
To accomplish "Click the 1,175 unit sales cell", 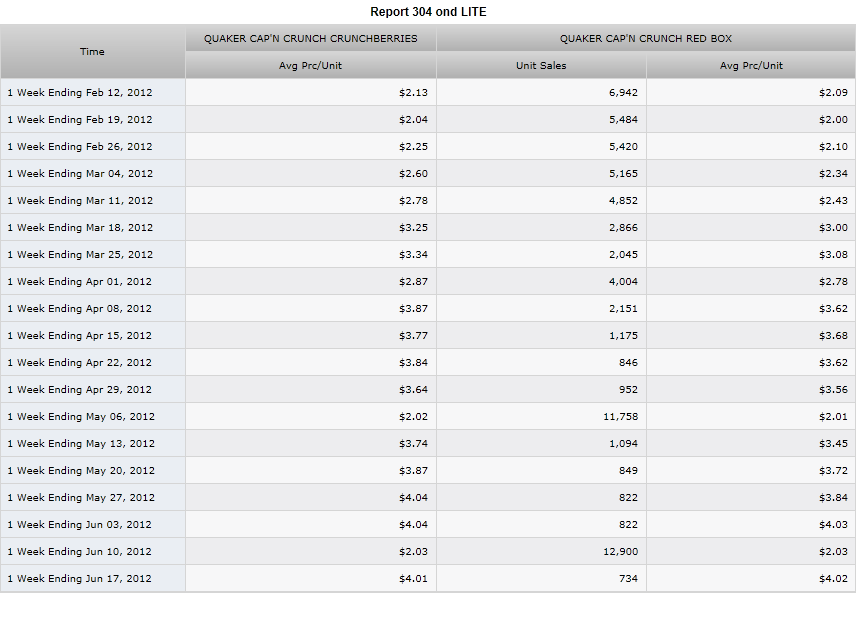I will tap(541, 336).
